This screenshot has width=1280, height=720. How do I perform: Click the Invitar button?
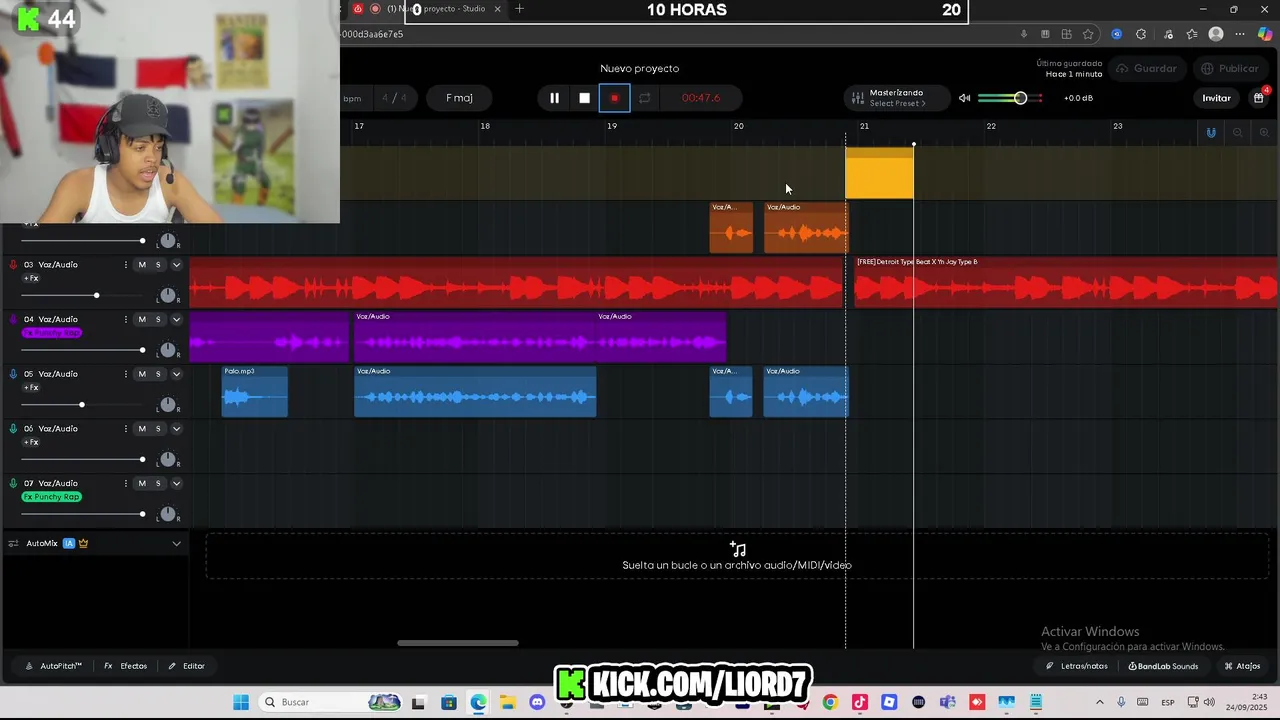(x=1216, y=98)
